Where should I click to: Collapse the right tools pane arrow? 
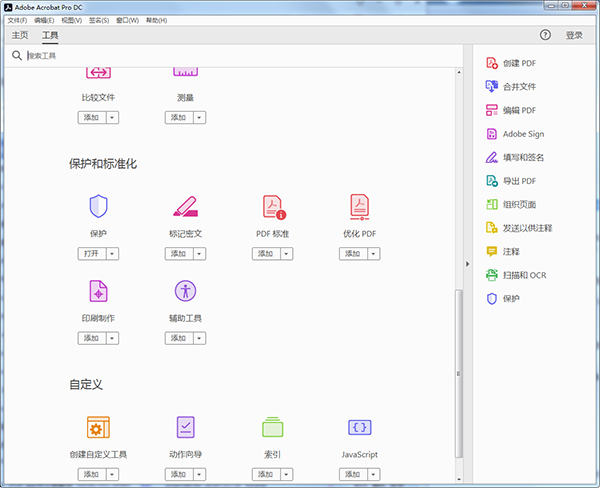(468, 264)
